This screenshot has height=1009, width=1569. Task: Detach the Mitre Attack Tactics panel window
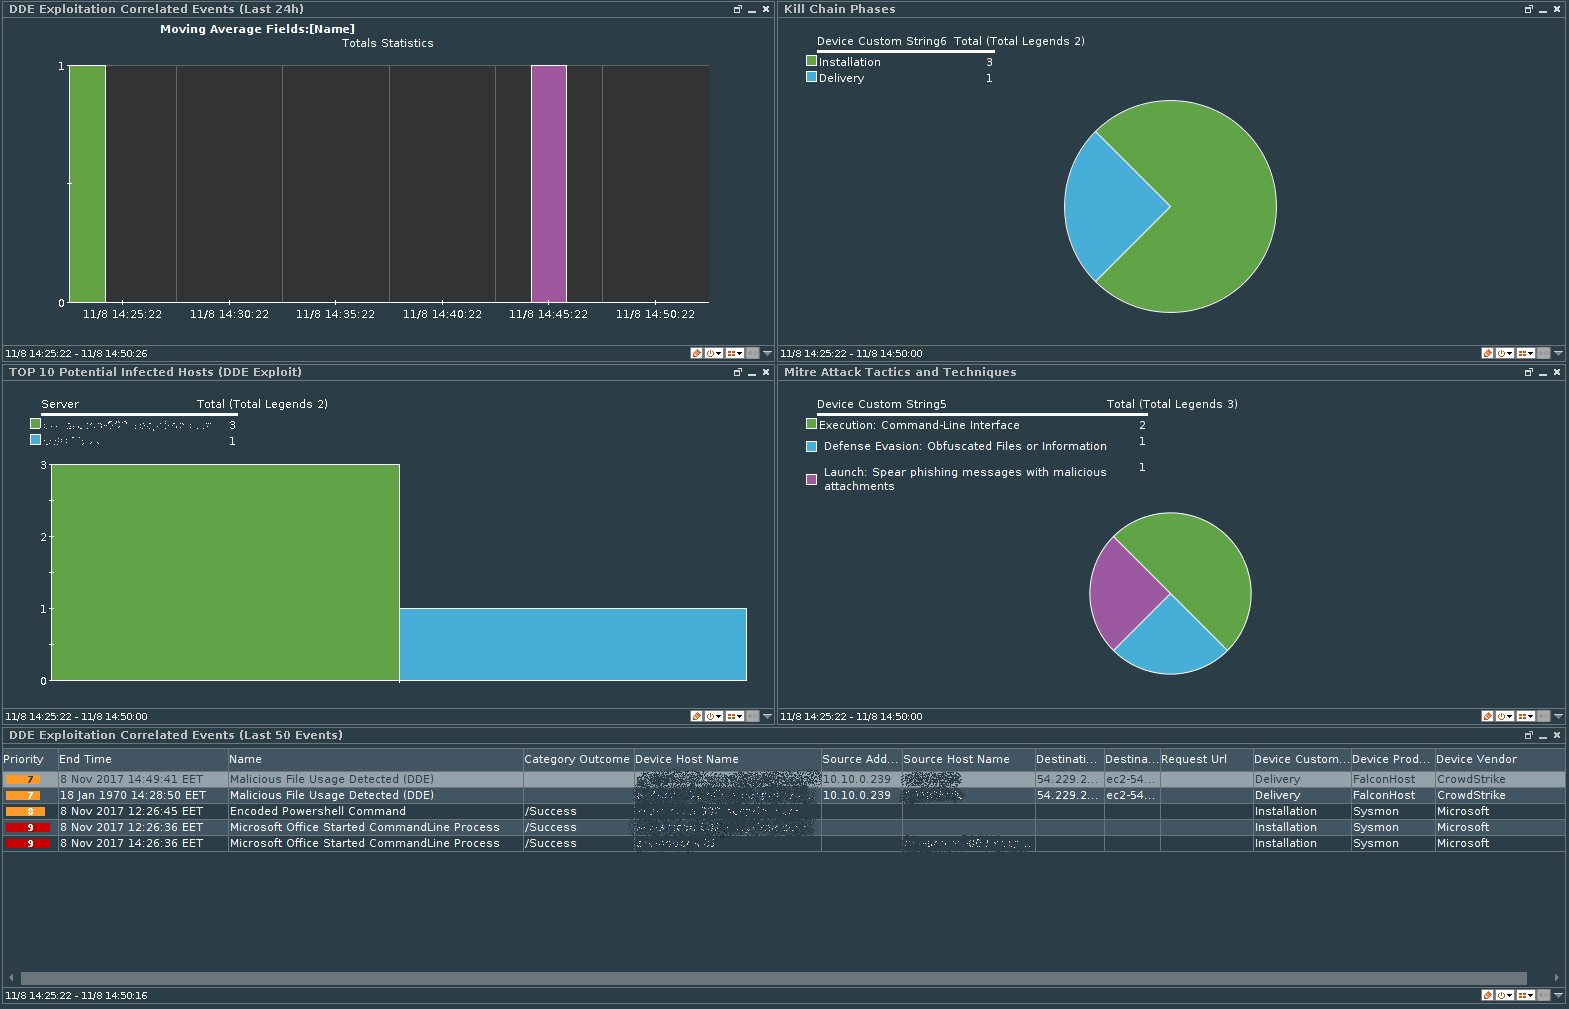(1528, 372)
